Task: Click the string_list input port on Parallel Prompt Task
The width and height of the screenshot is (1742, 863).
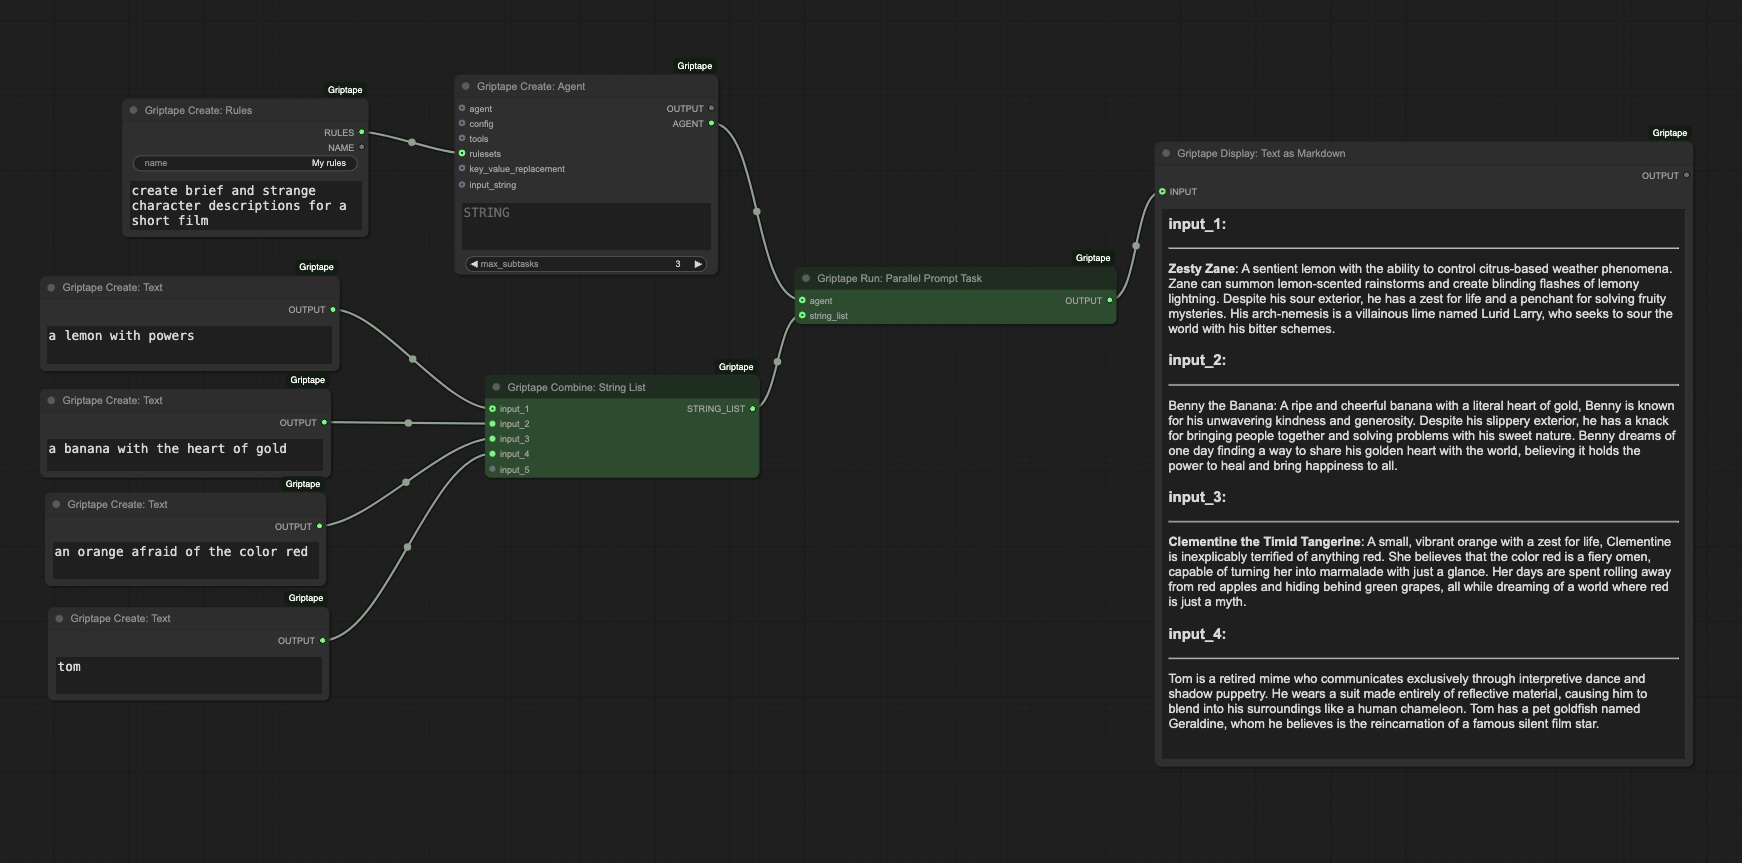Action: pyautogui.click(x=802, y=315)
